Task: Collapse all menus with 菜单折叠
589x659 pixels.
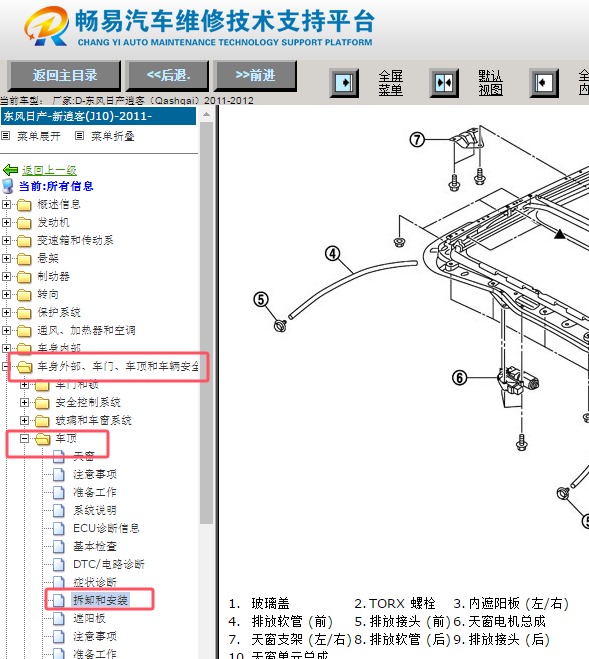Action: (113, 136)
